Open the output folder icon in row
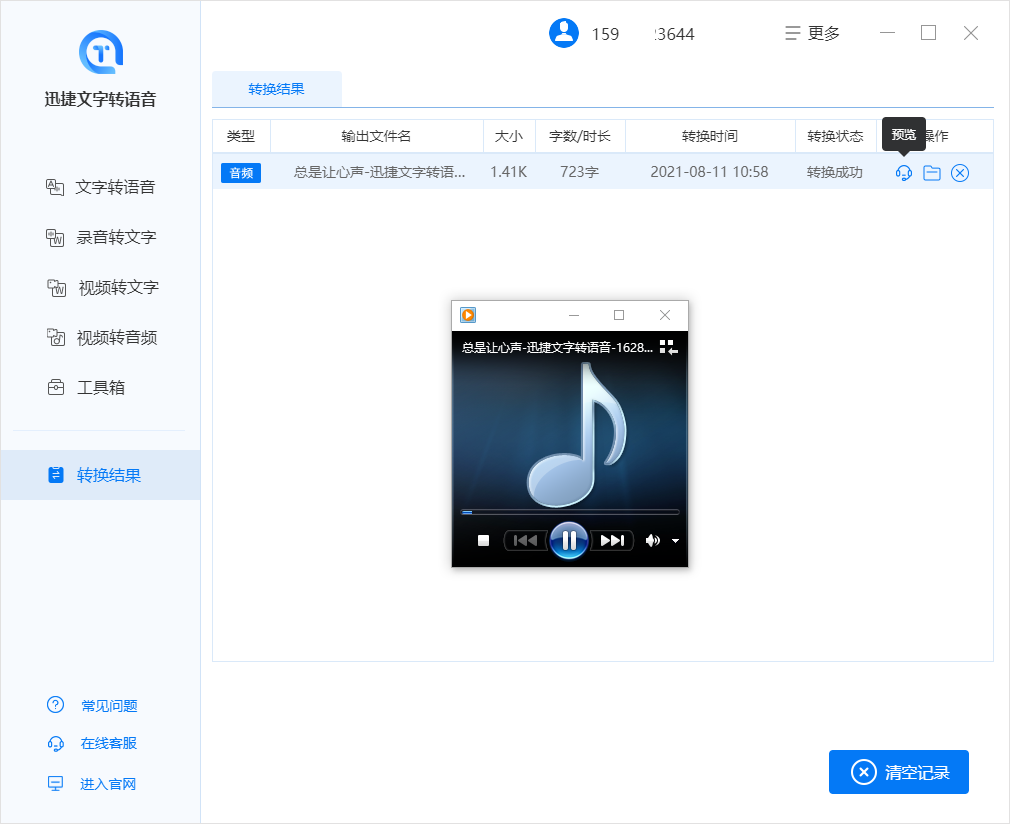The image size is (1010, 824). point(932,173)
